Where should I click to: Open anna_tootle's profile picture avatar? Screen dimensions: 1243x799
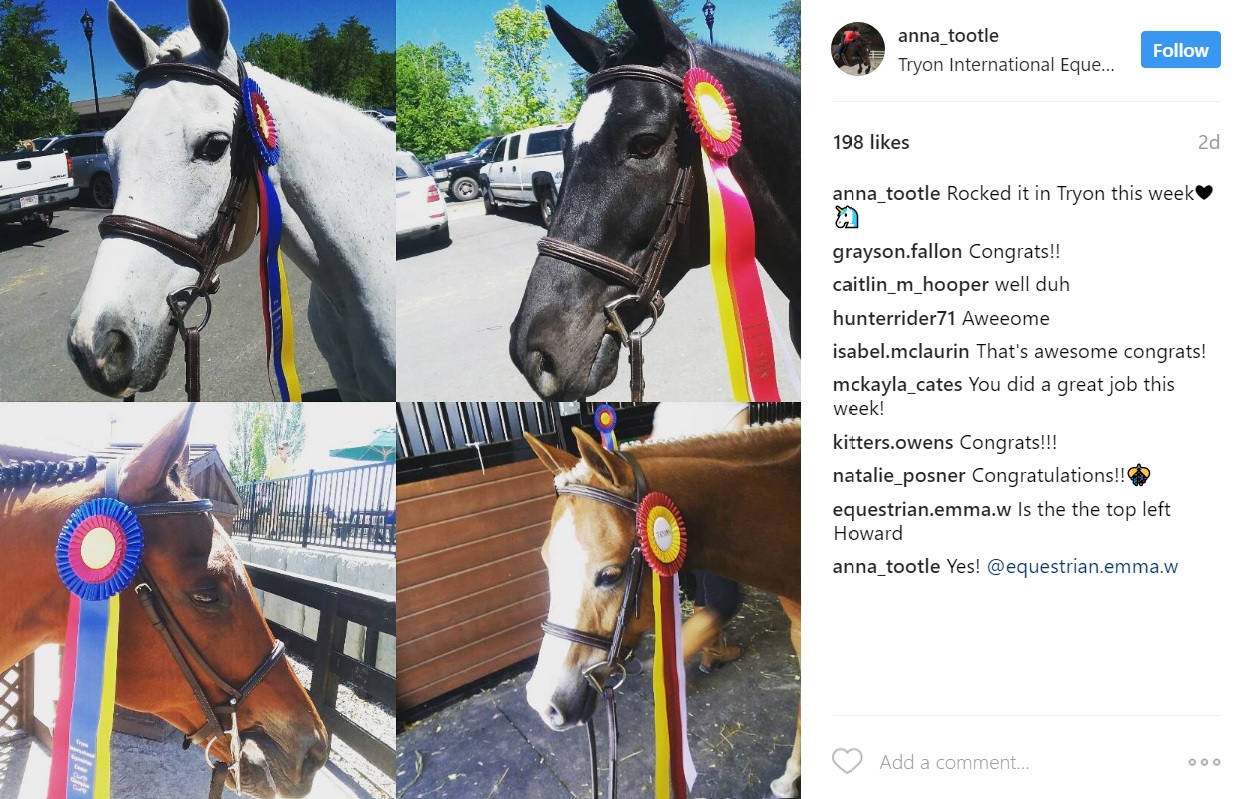point(858,49)
